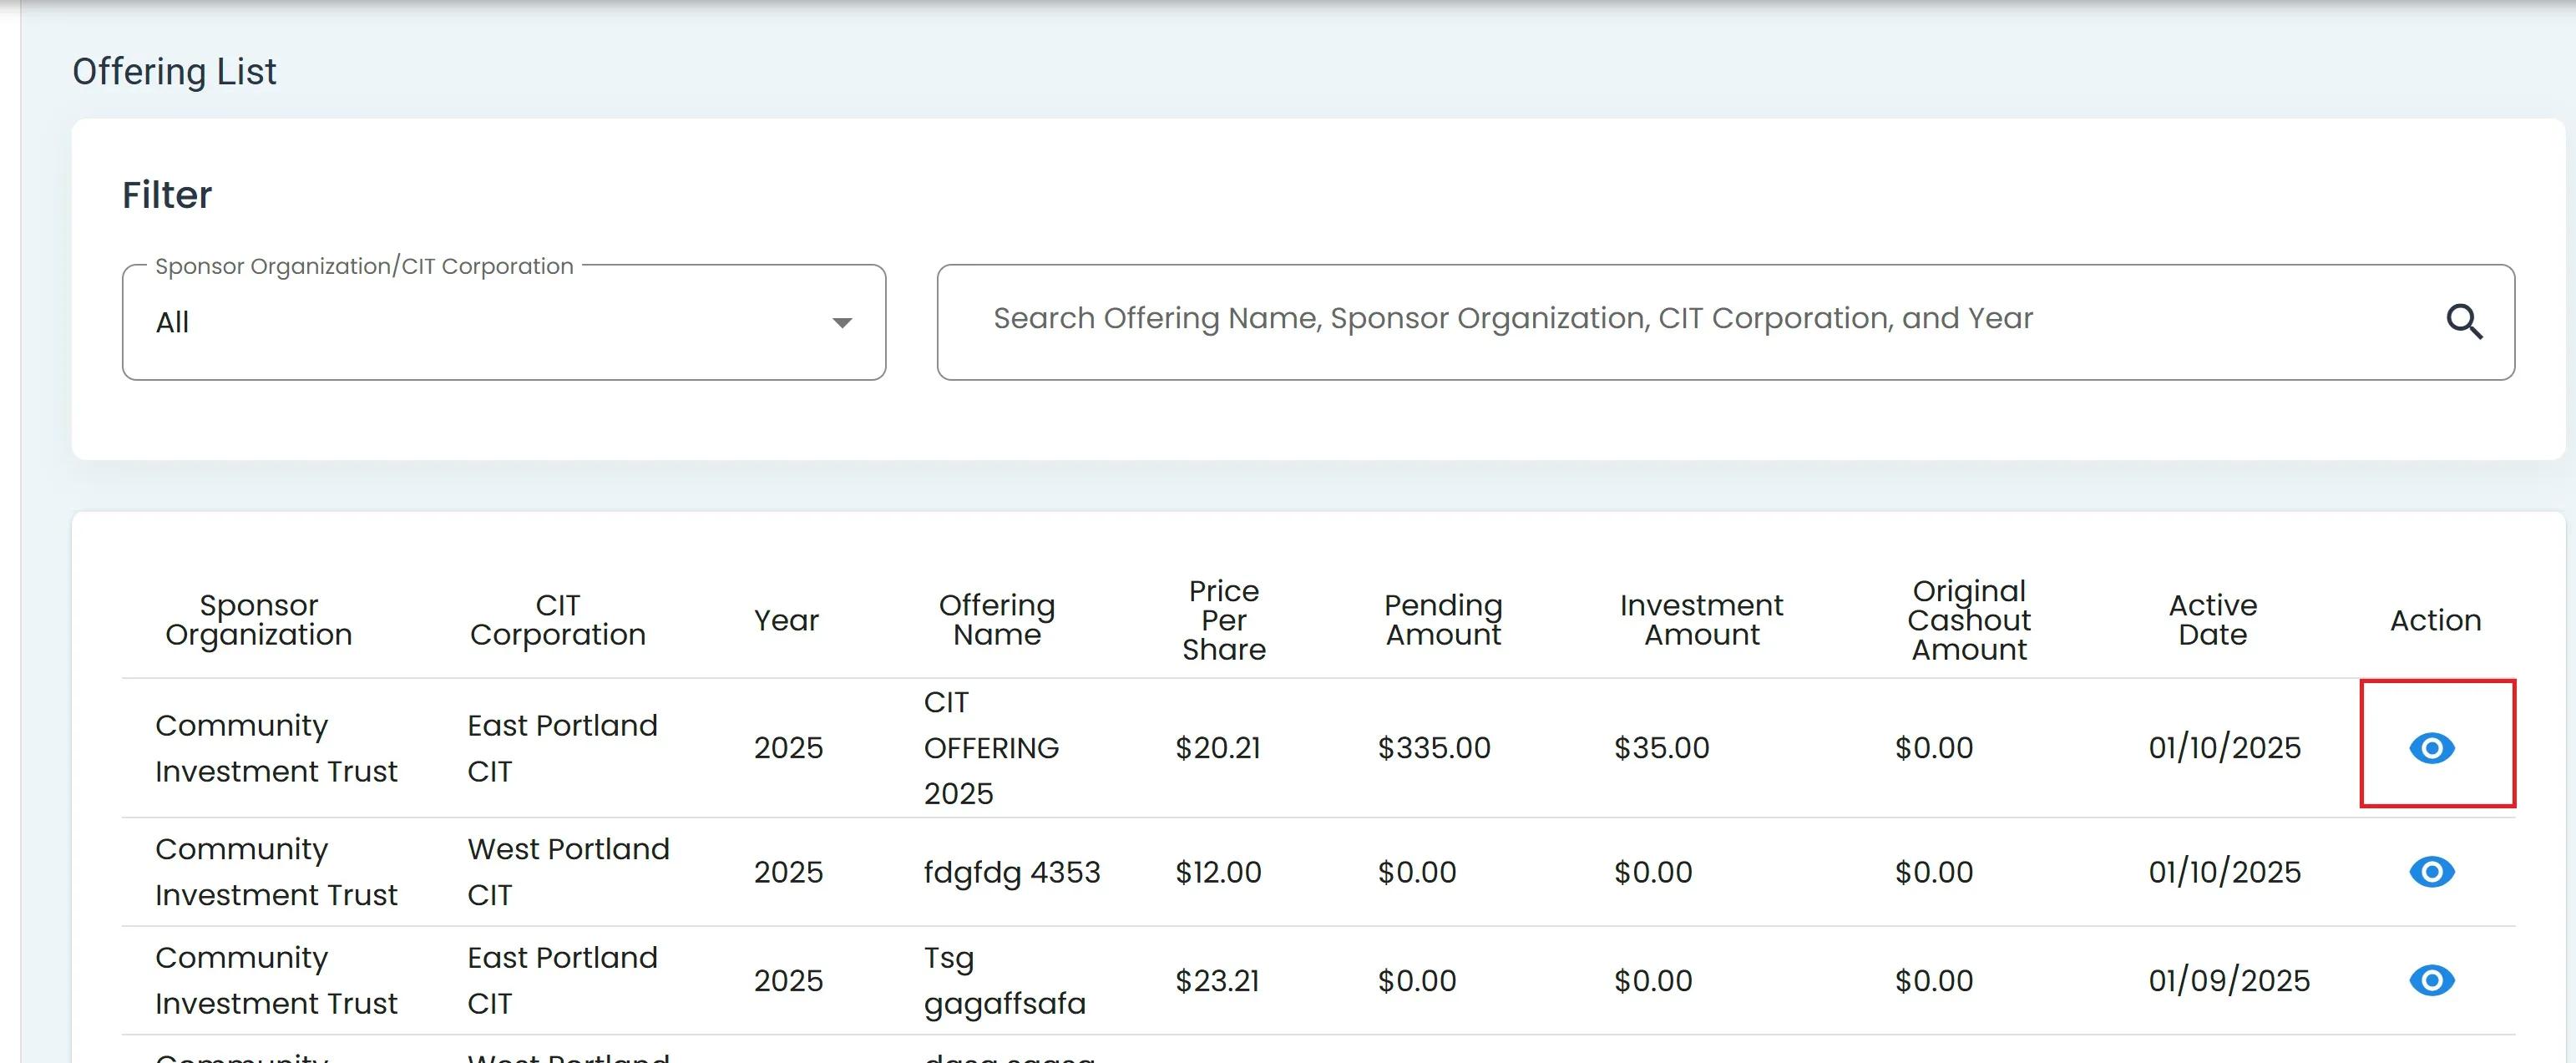Screen dimensions: 2576x1063
Task: Open Tsg gagaffsafa offering view icon
Action: point(2431,980)
